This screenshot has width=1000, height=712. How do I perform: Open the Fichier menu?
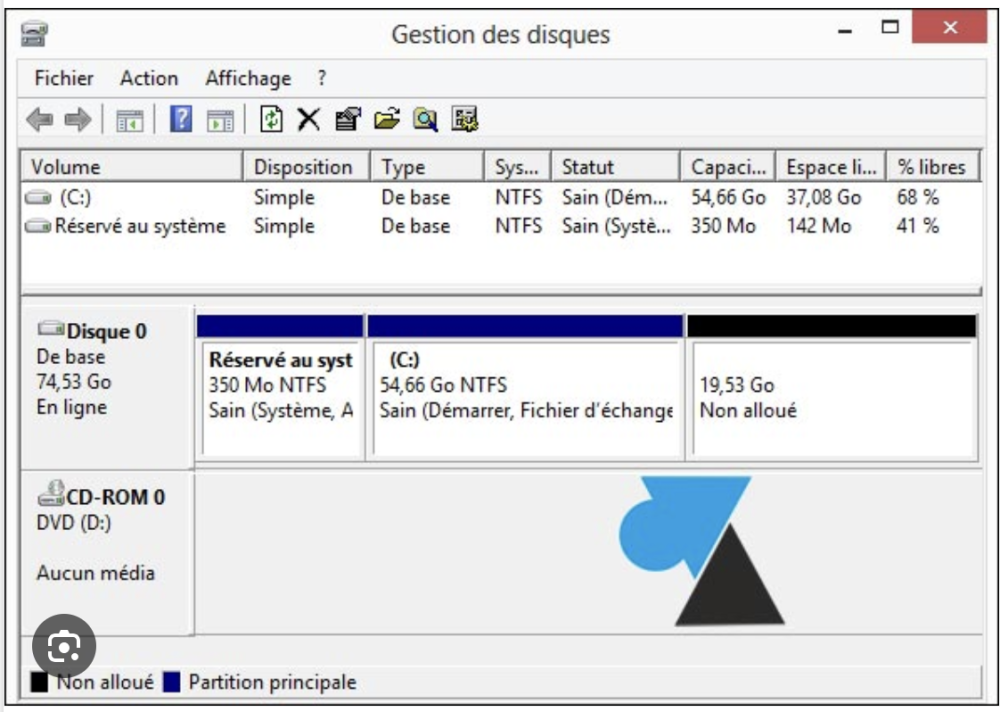64,77
